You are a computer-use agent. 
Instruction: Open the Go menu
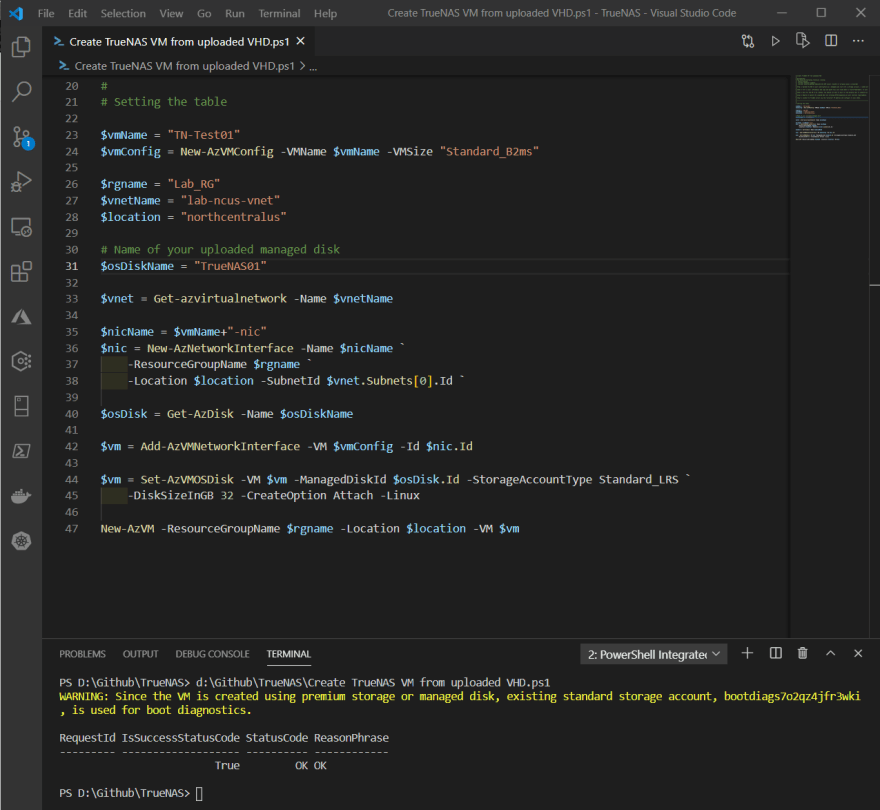click(204, 13)
